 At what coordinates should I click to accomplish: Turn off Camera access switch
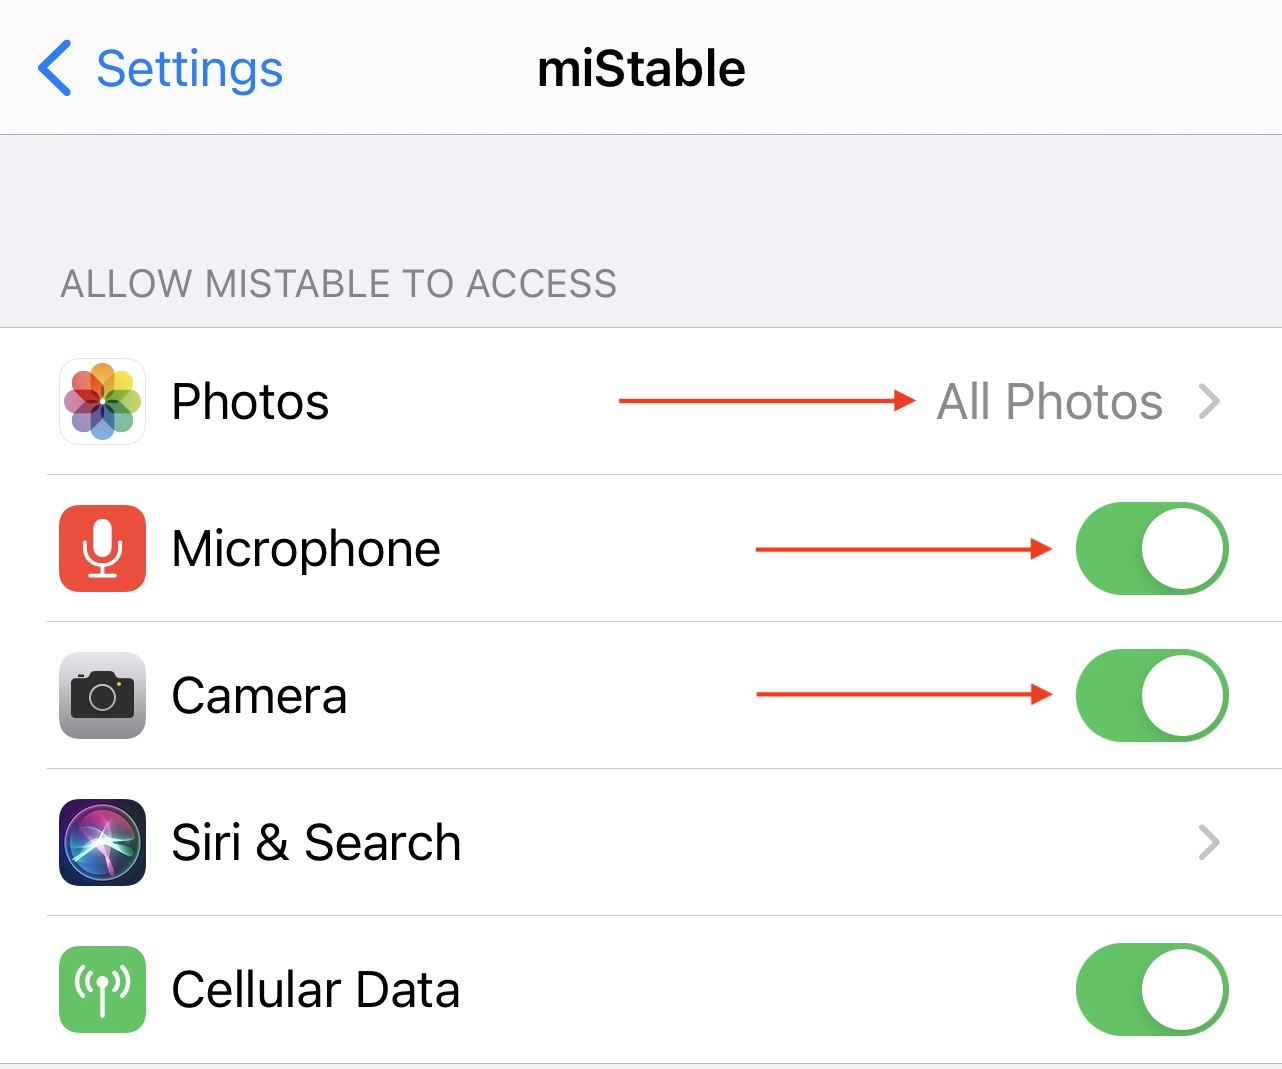[x=1151, y=695]
